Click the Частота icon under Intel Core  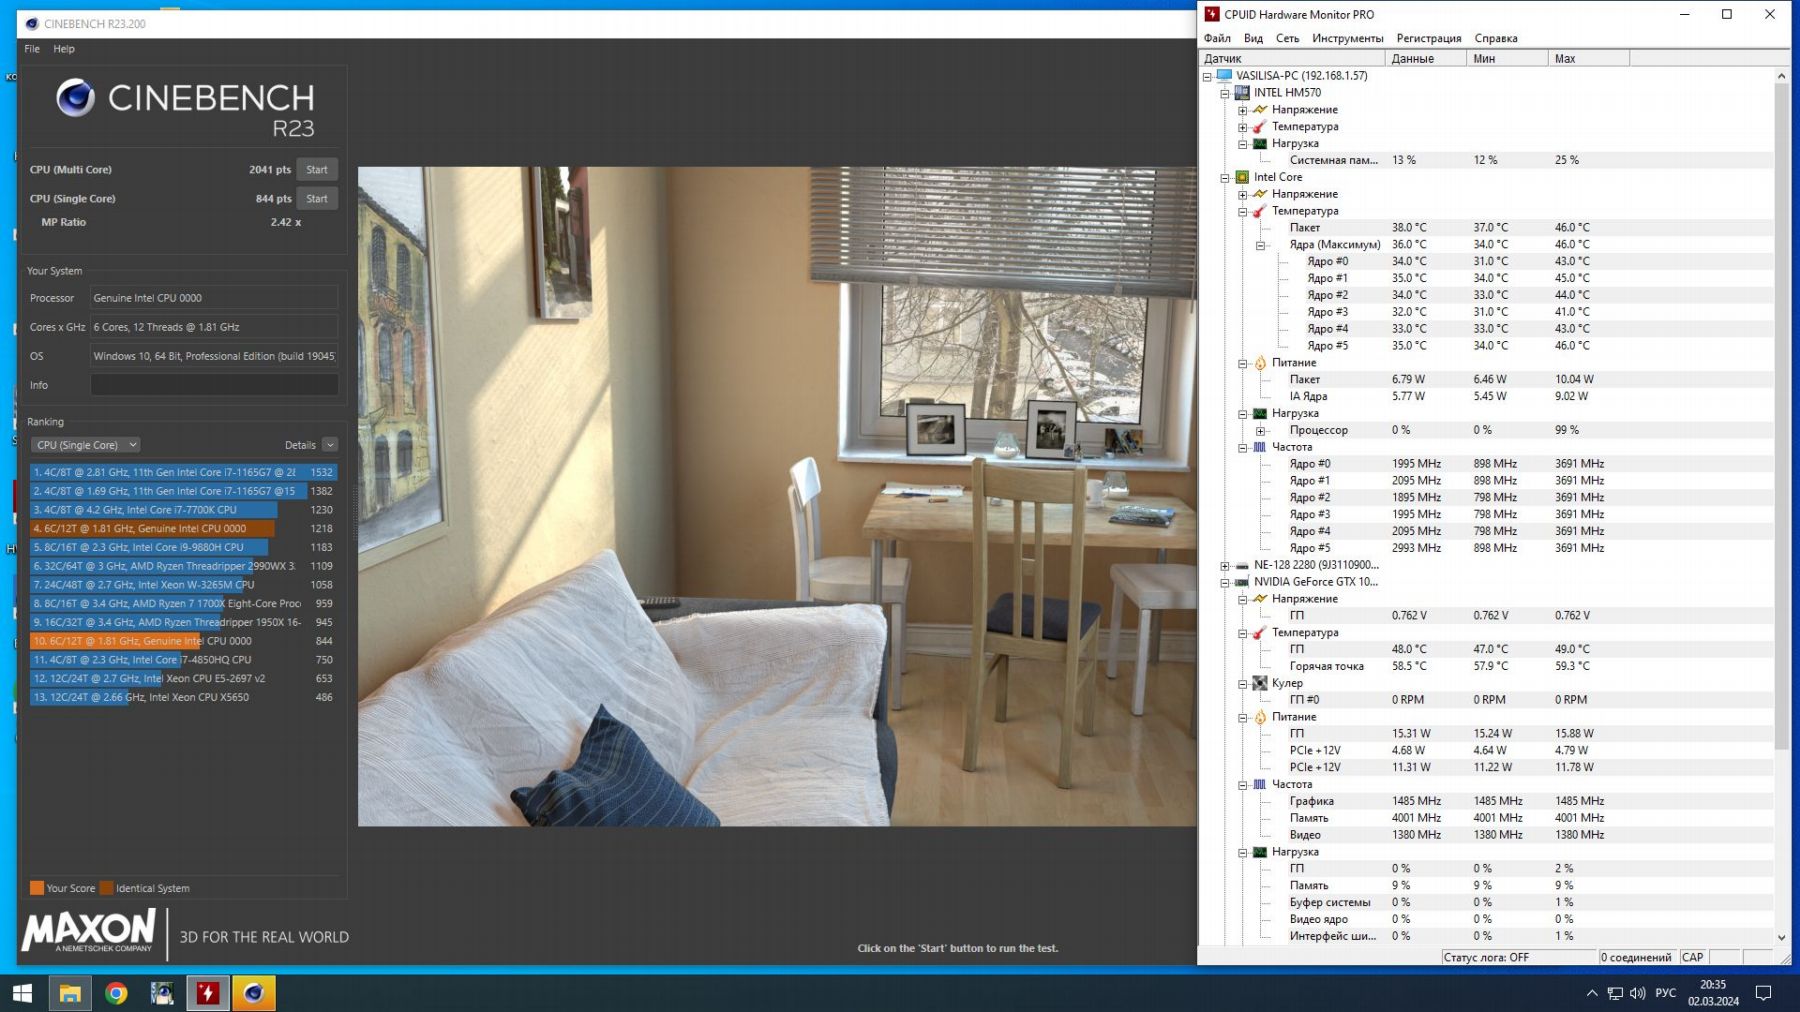(1260, 447)
